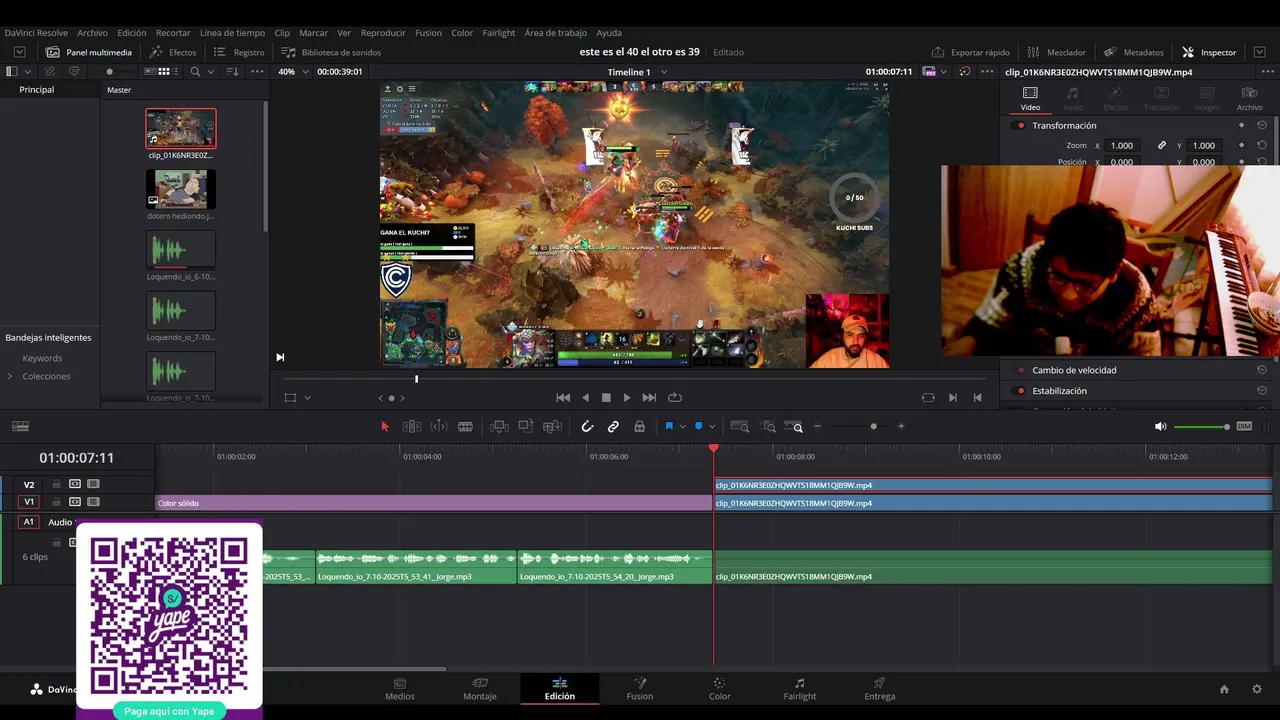Click the custom zoom icon
The image size is (1280, 720).
[795, 426]
